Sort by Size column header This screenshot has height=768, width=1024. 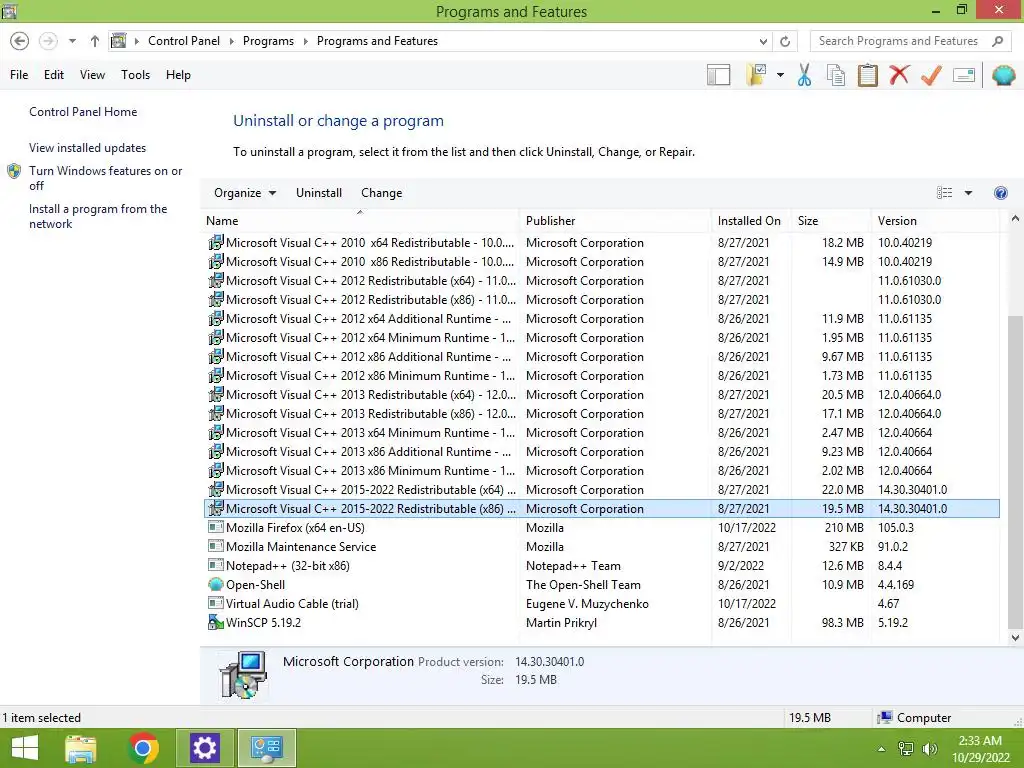(831, 221)
